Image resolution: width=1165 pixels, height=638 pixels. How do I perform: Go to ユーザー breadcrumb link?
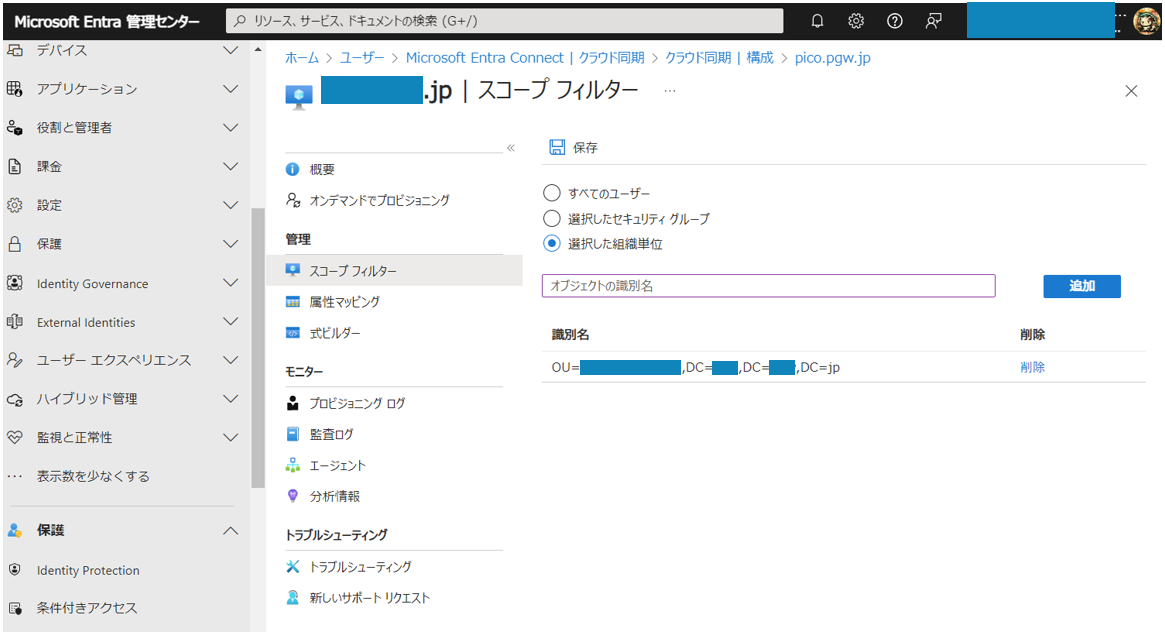[362, 58]
